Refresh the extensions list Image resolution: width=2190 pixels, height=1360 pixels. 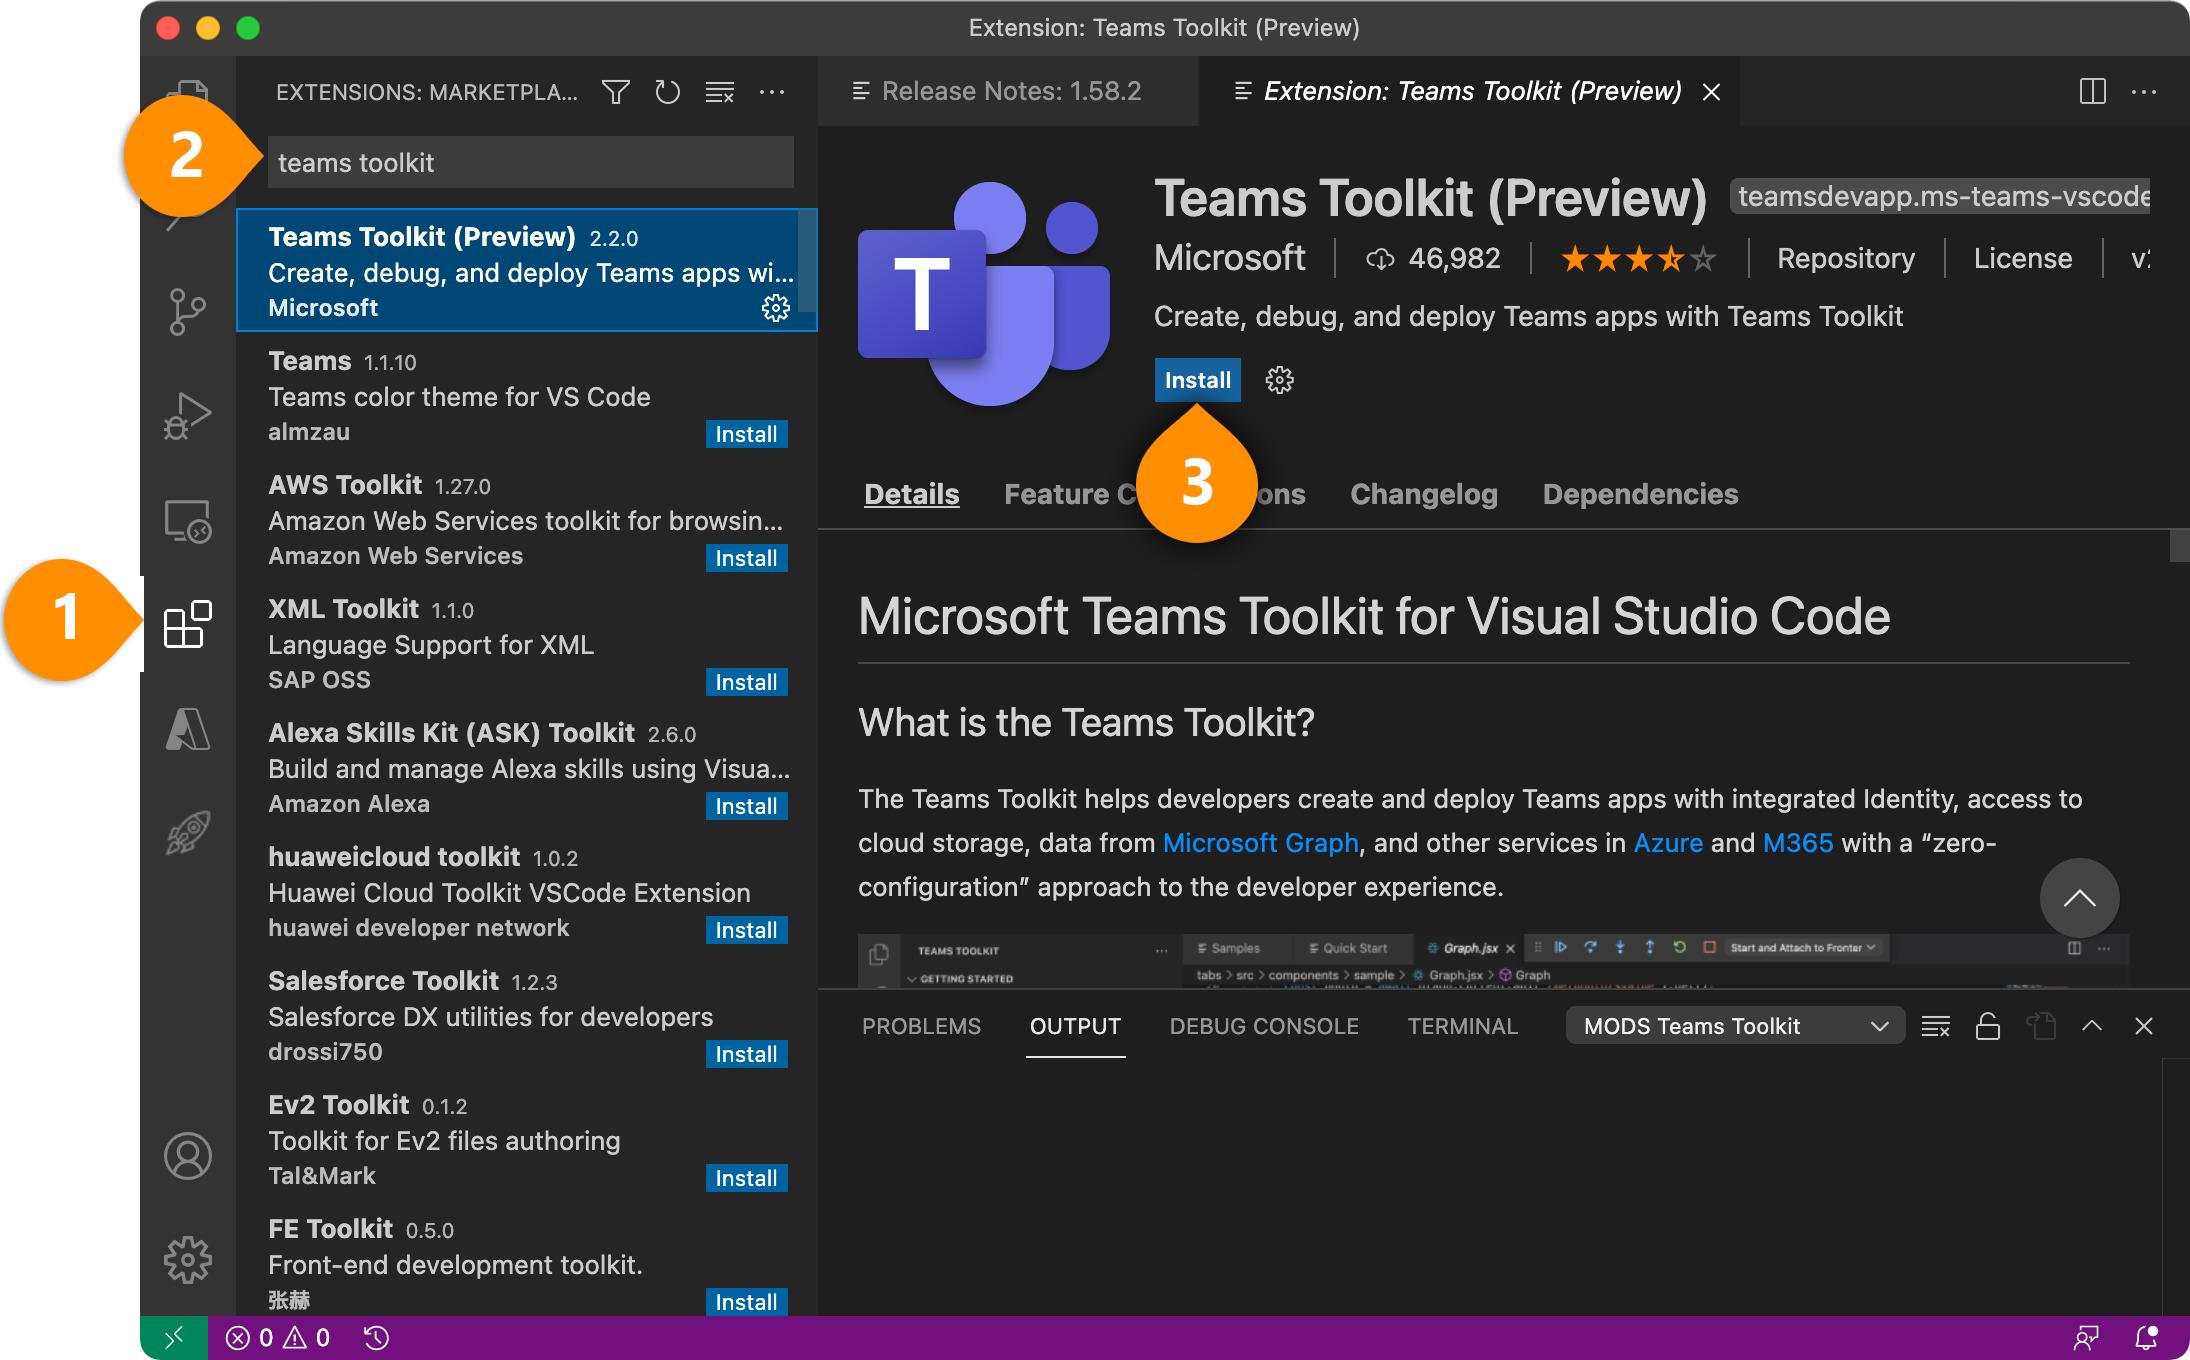[667, 91]
